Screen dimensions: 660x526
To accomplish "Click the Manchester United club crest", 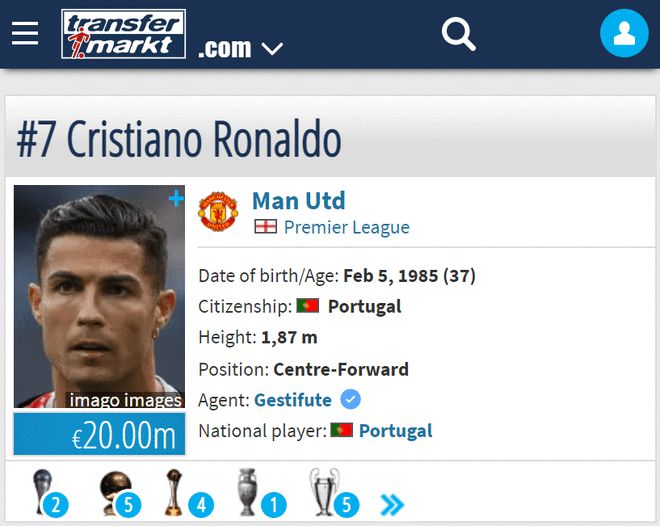I will (x=218, y=211).
